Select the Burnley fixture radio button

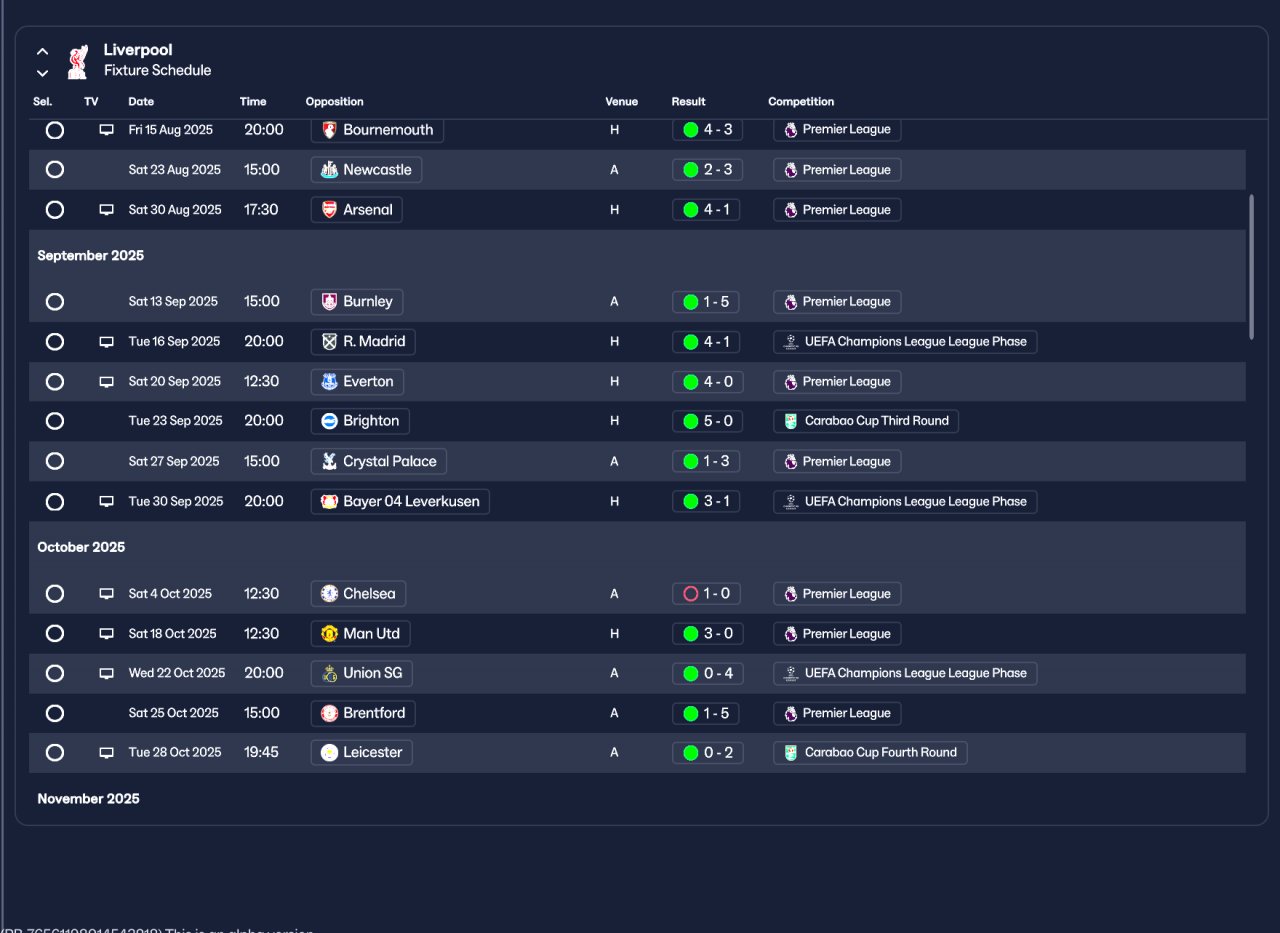click(x=55, y=302)
